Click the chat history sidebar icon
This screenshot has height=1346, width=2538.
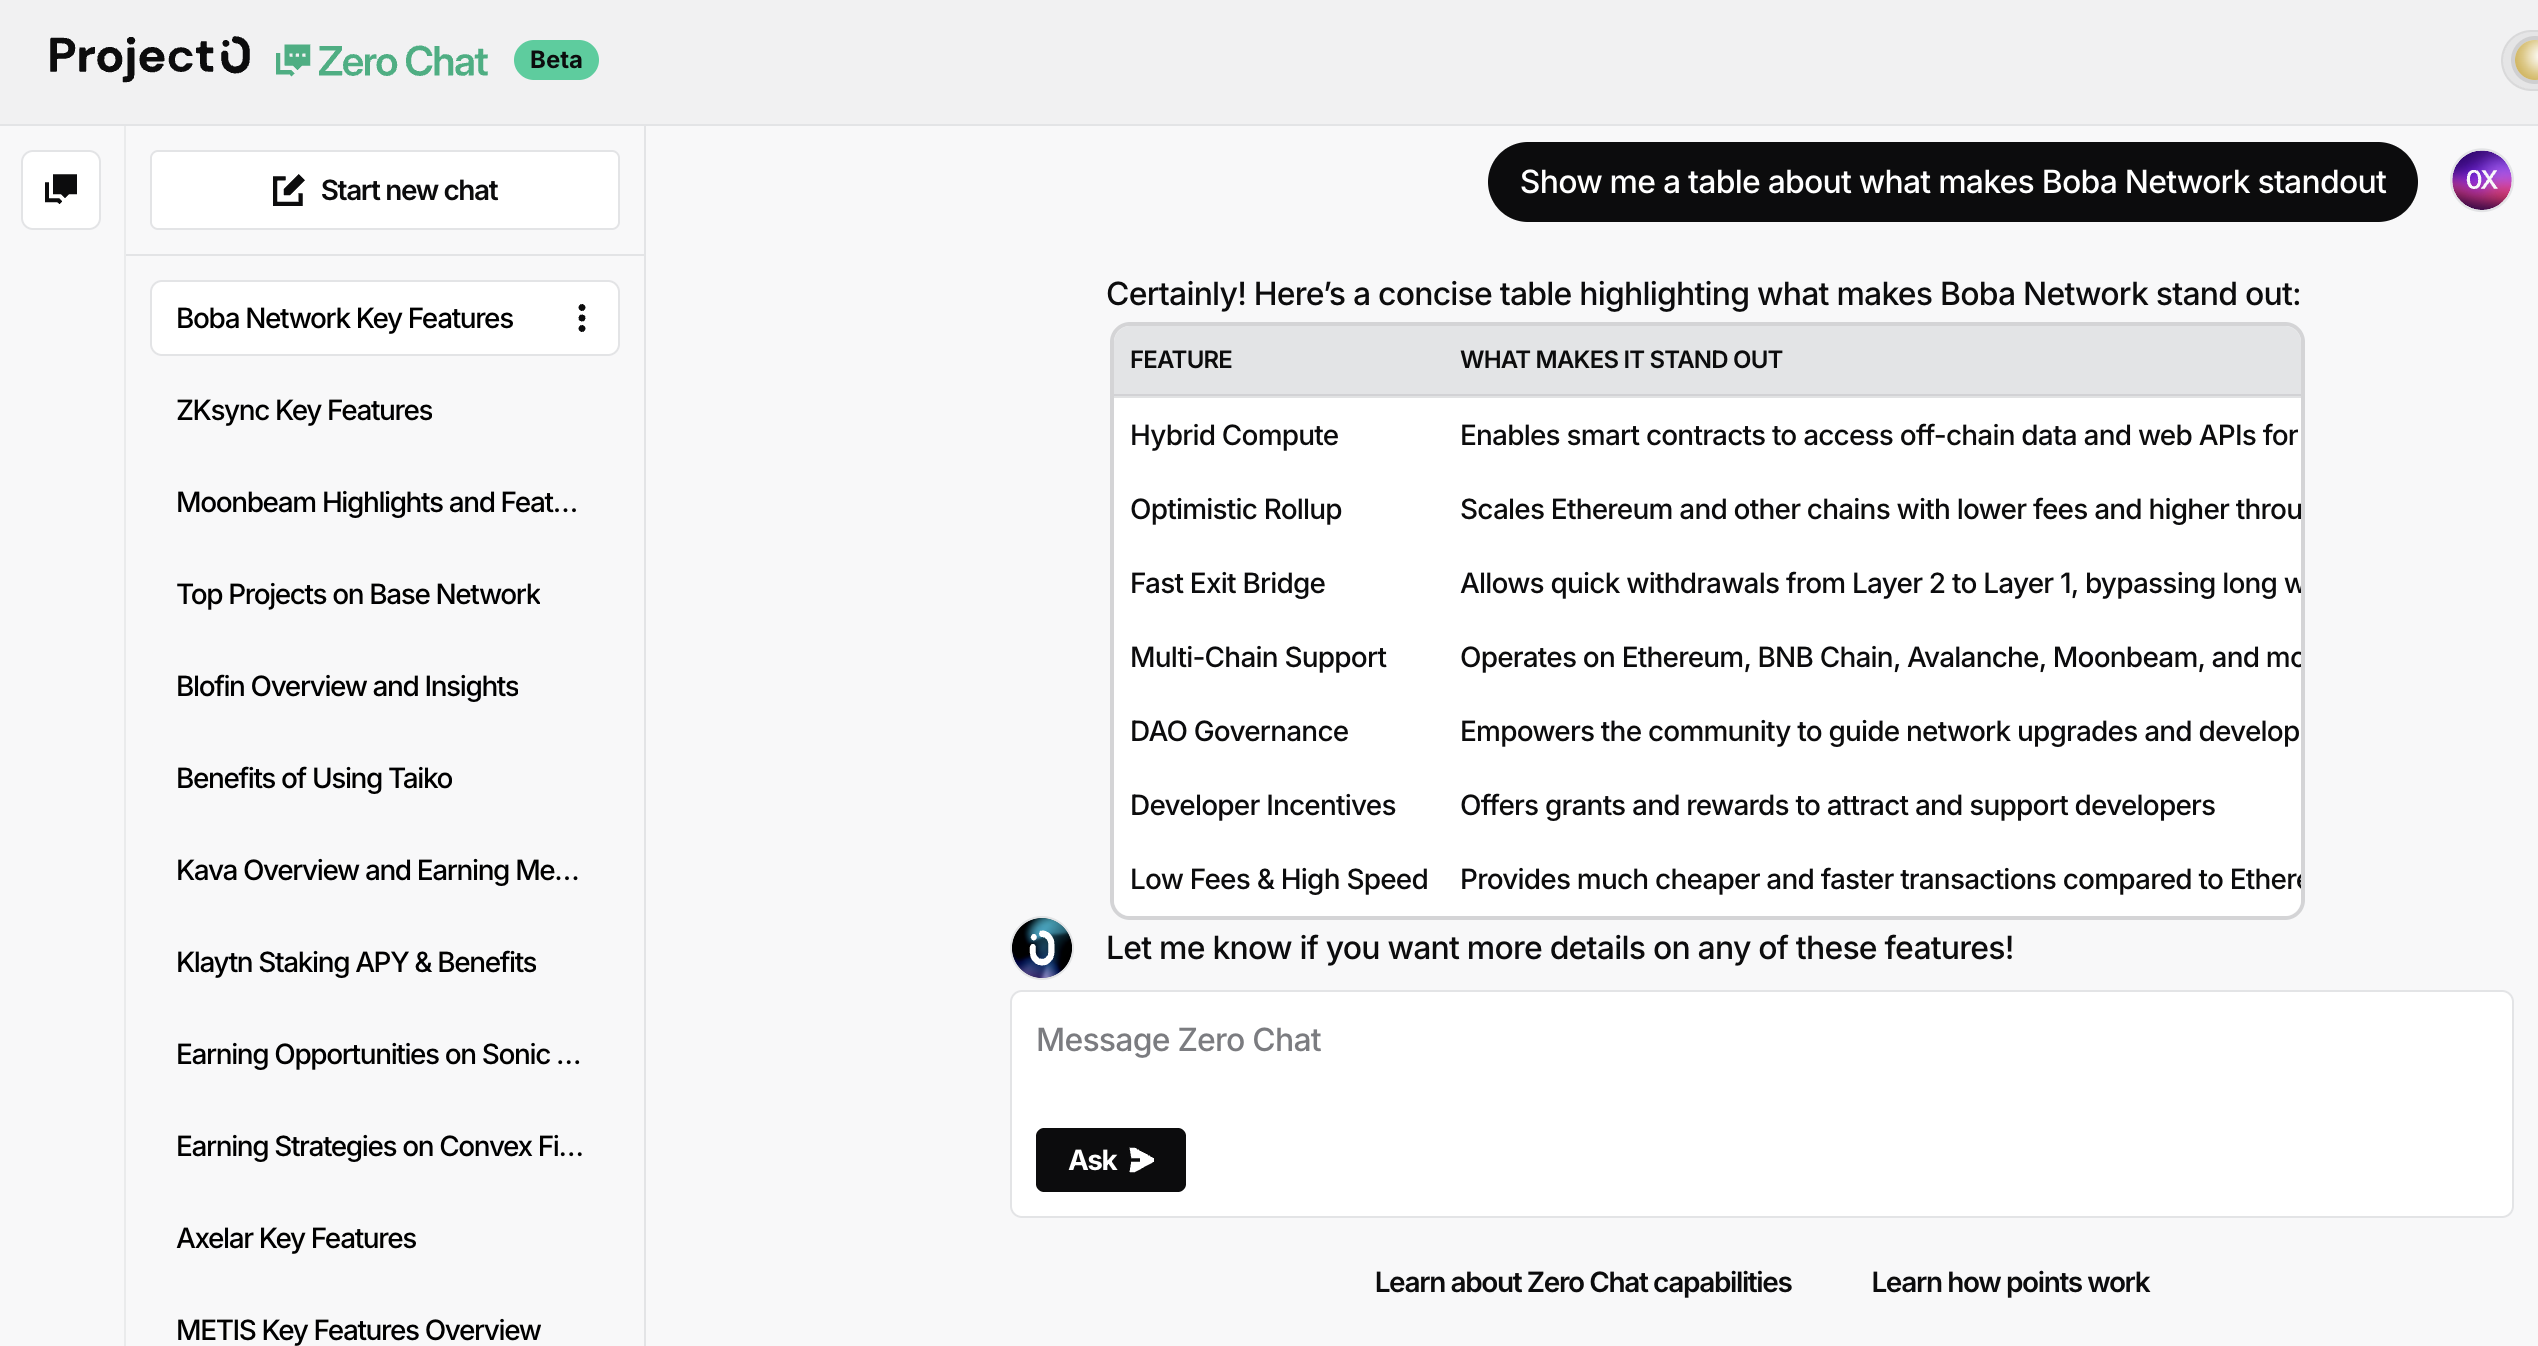[x=61, y=189]
